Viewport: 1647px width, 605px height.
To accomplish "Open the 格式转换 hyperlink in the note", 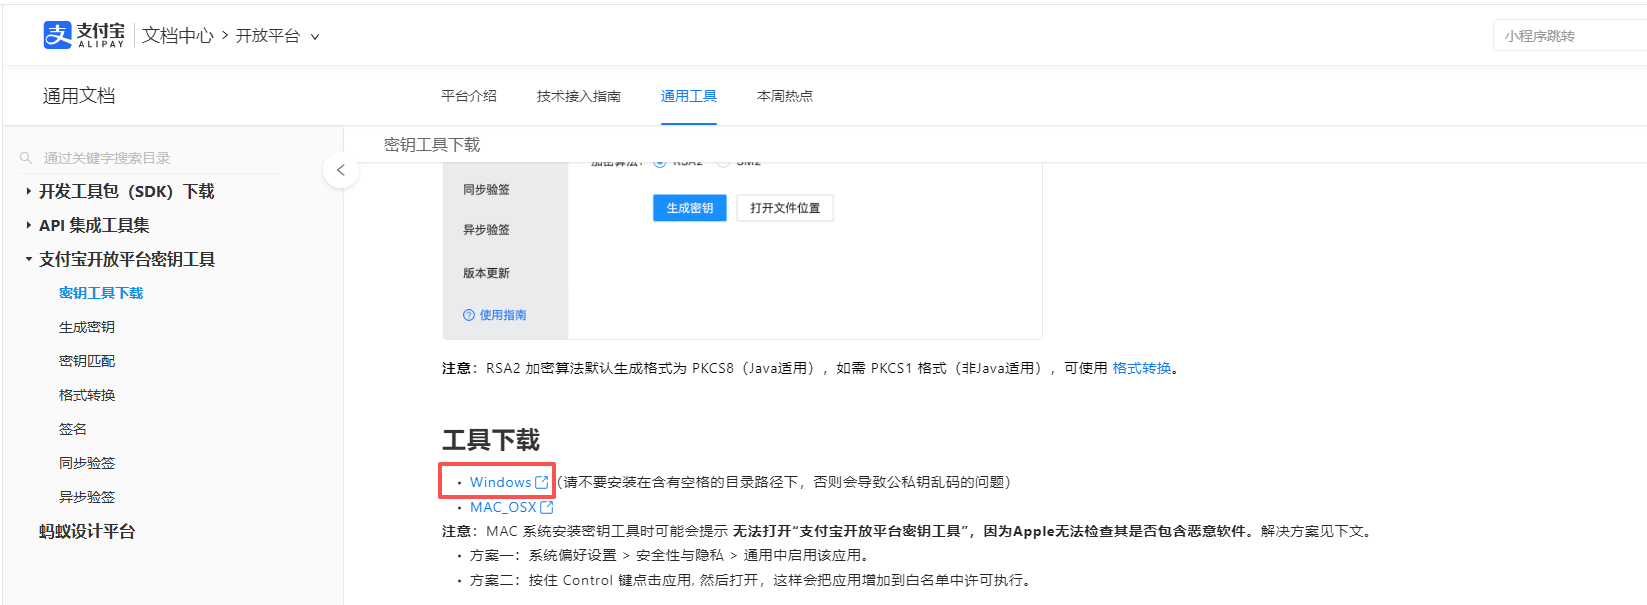I will pos(1142,368).
